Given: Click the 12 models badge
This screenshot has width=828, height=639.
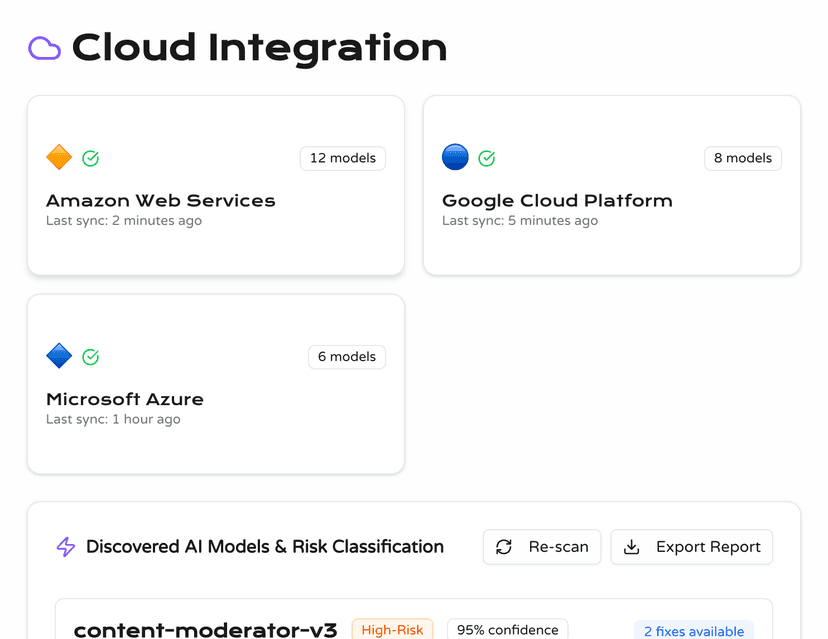Looking at the screenshot, I should tap(343, 158).
